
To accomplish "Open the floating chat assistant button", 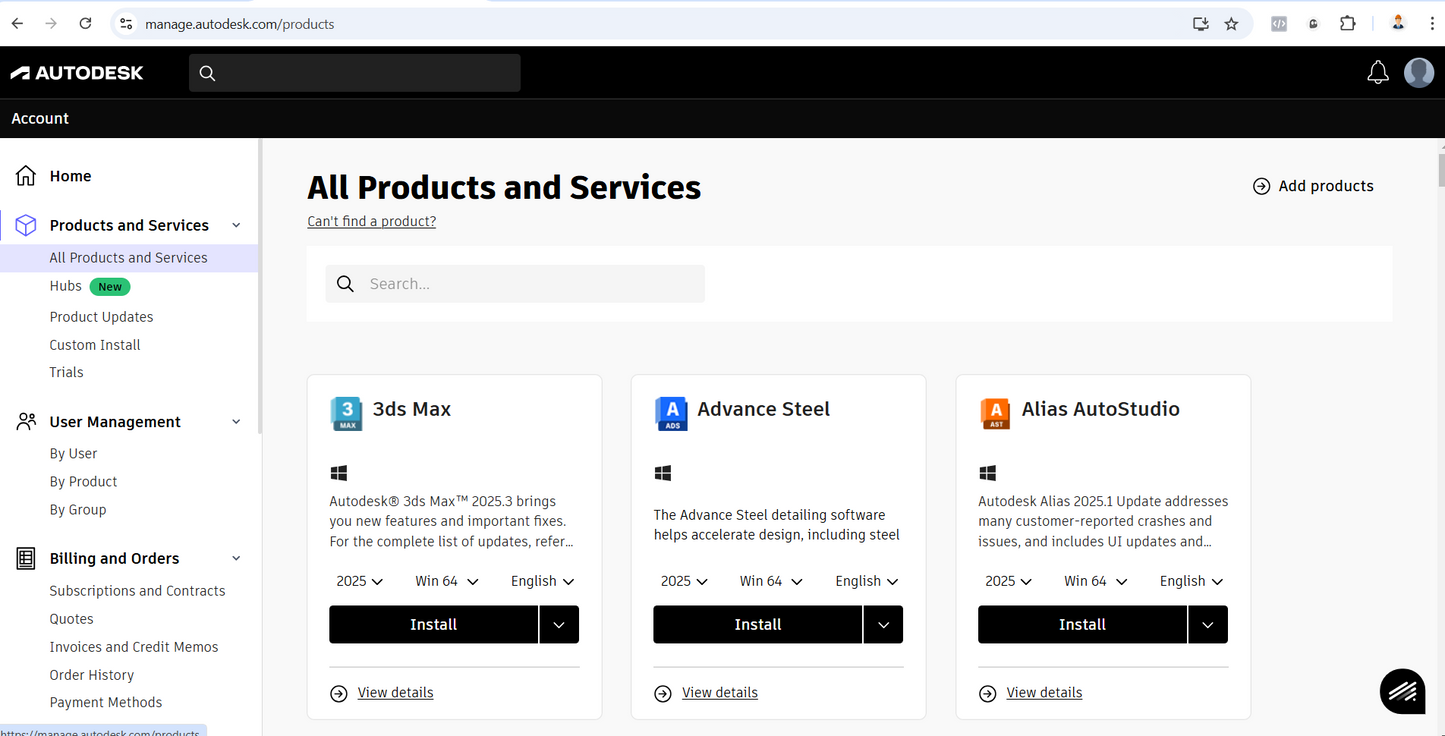I will tap(1402, 691).
